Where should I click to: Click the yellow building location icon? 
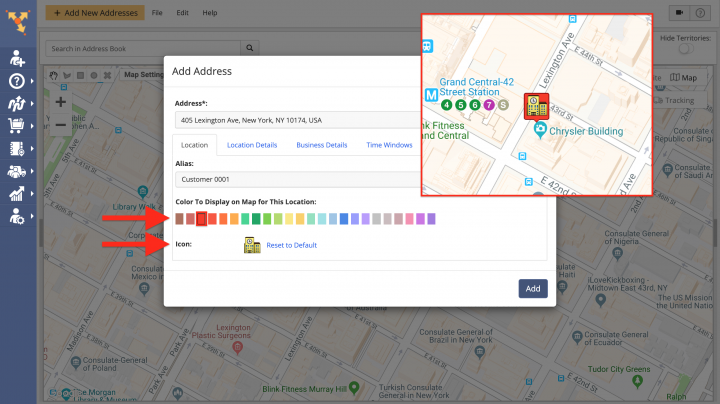(252, 245)
